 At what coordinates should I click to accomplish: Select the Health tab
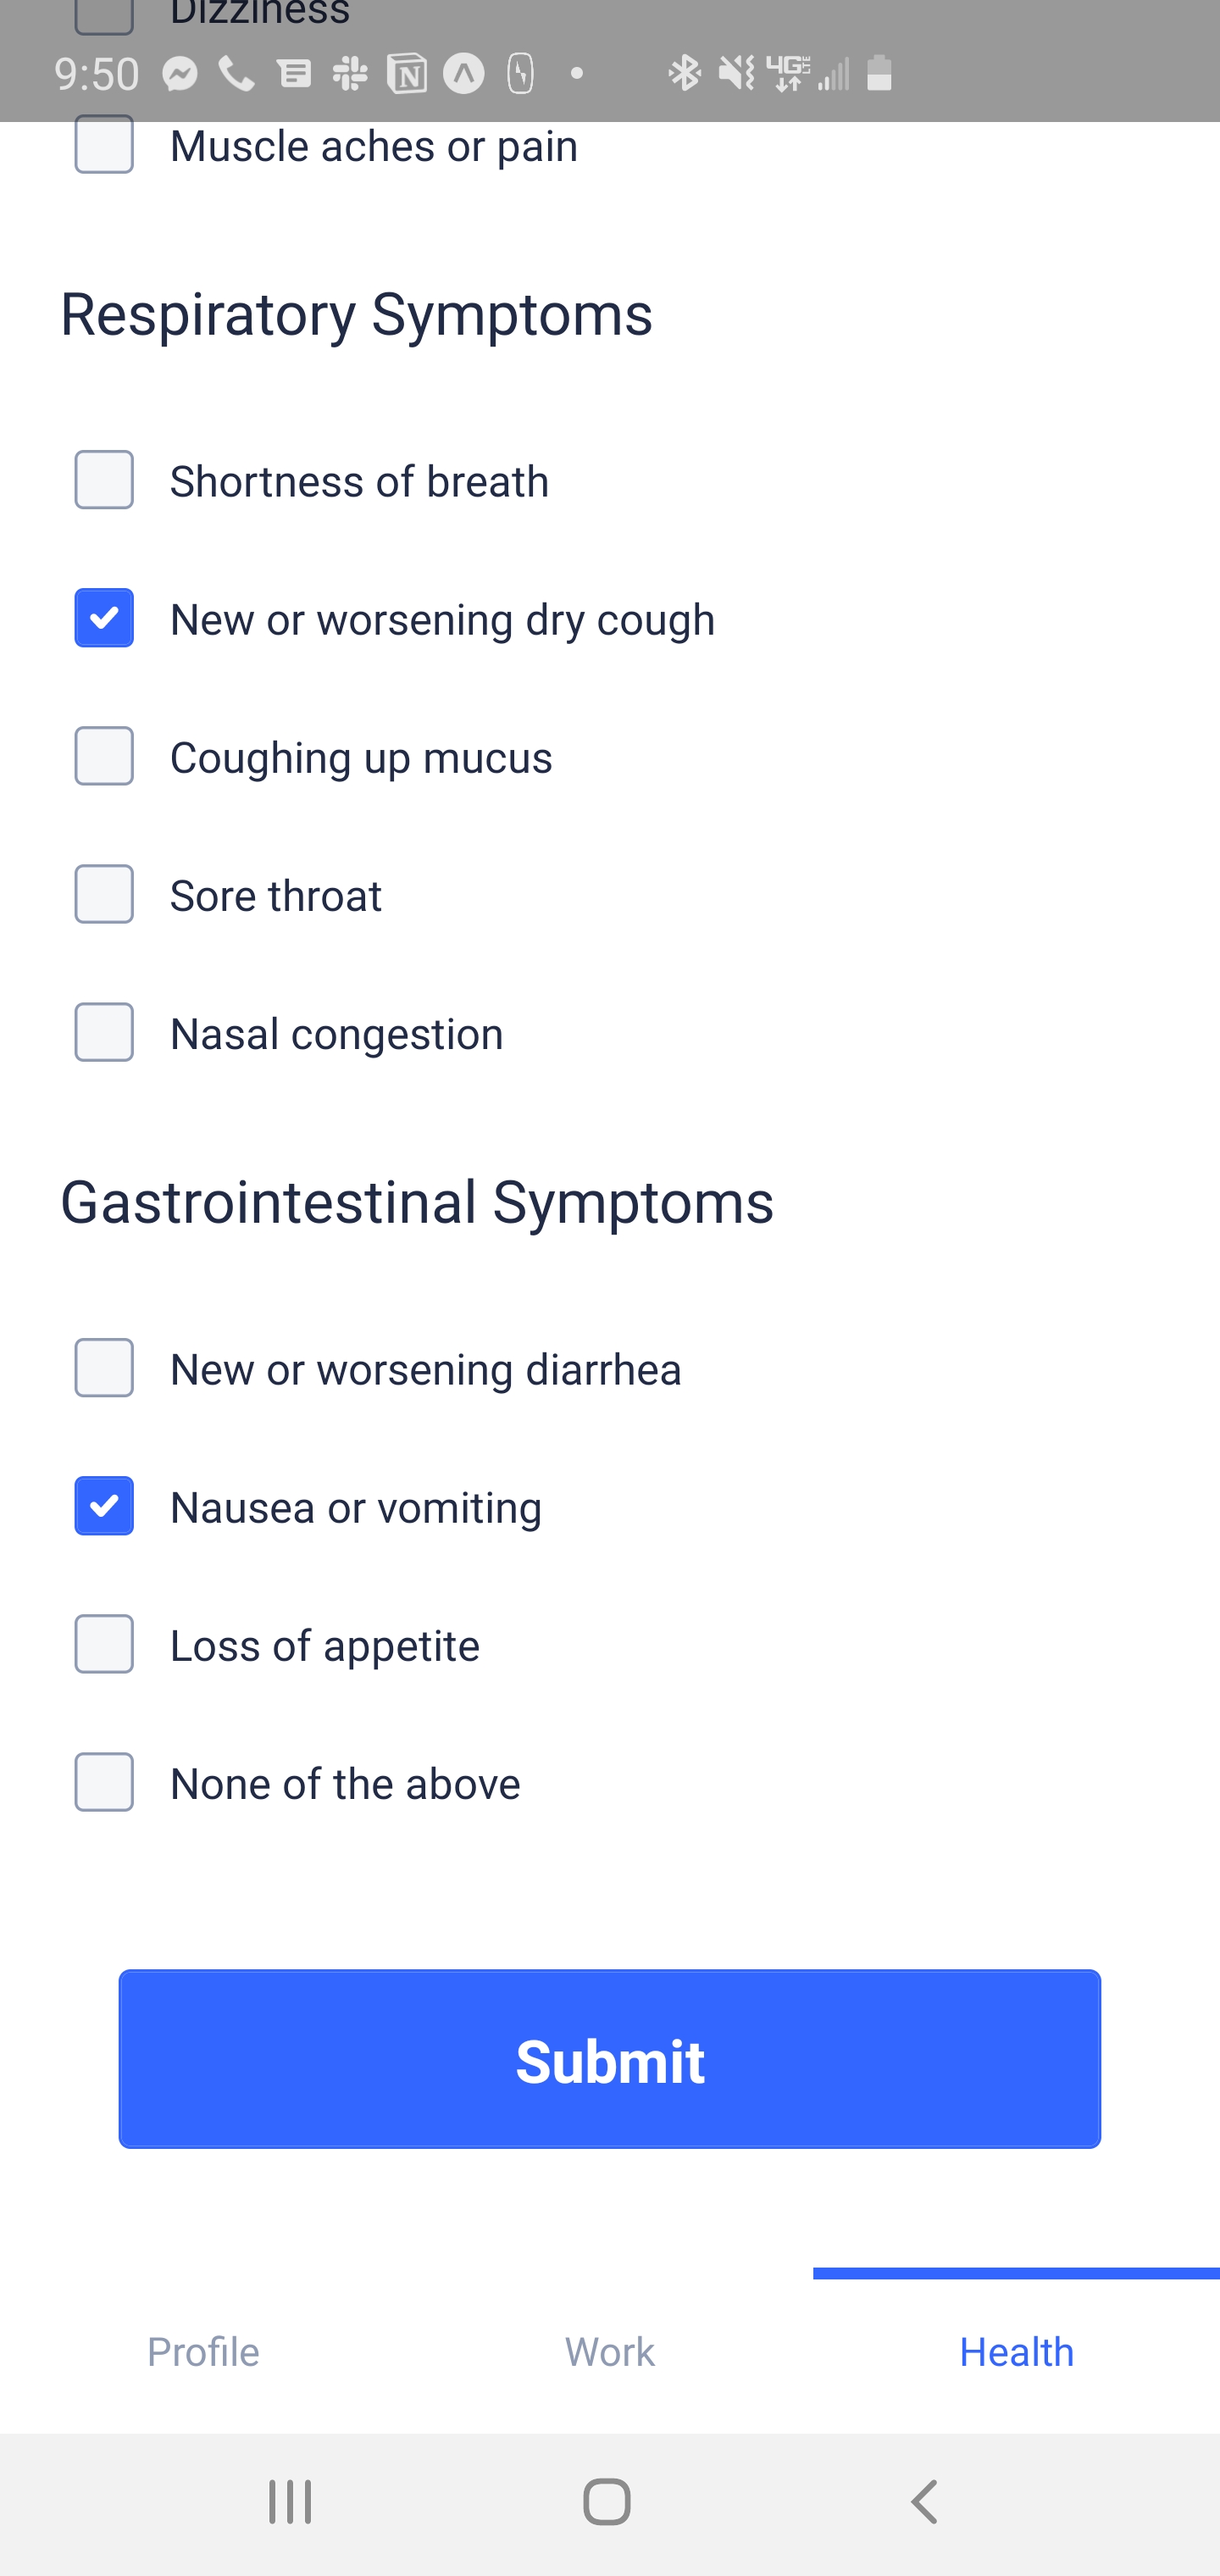[1016, 2352]
